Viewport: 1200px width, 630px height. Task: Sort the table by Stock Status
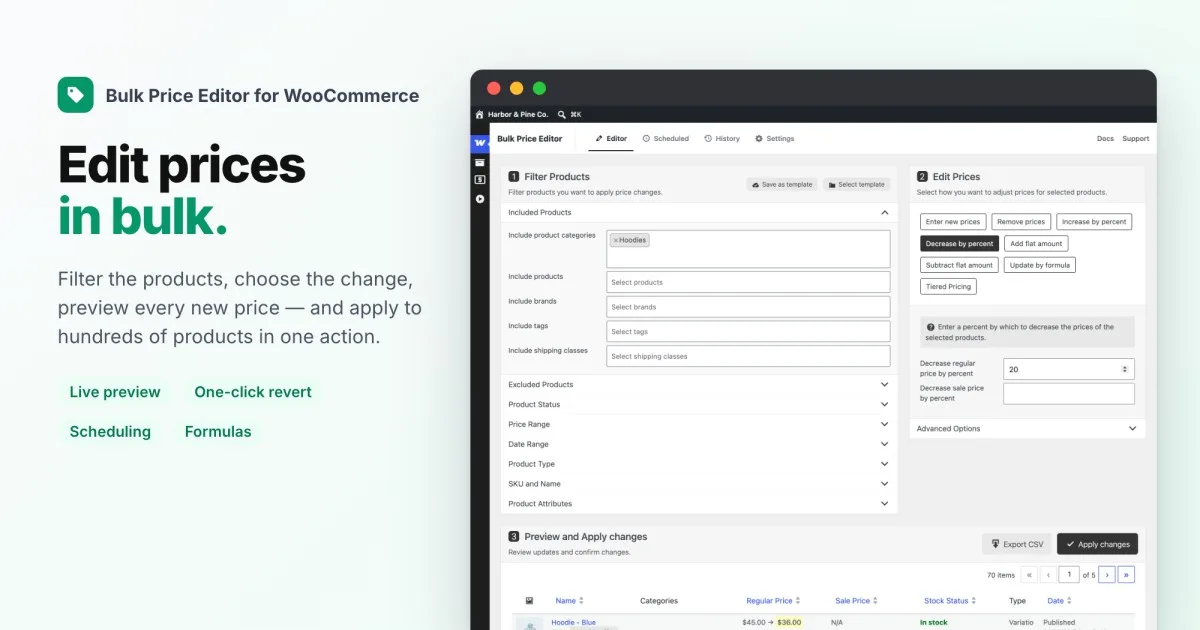[950, 601]
